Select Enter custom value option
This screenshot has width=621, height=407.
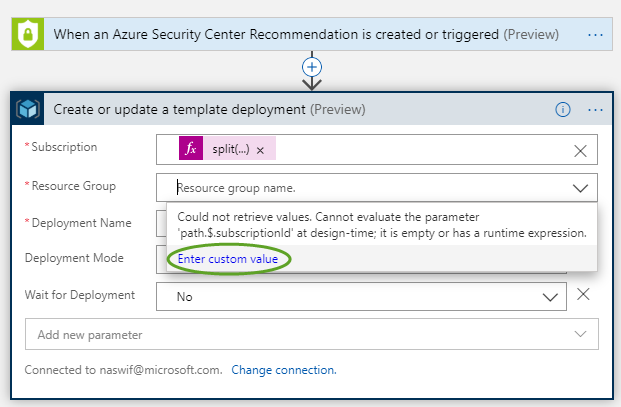click(228, 259)
